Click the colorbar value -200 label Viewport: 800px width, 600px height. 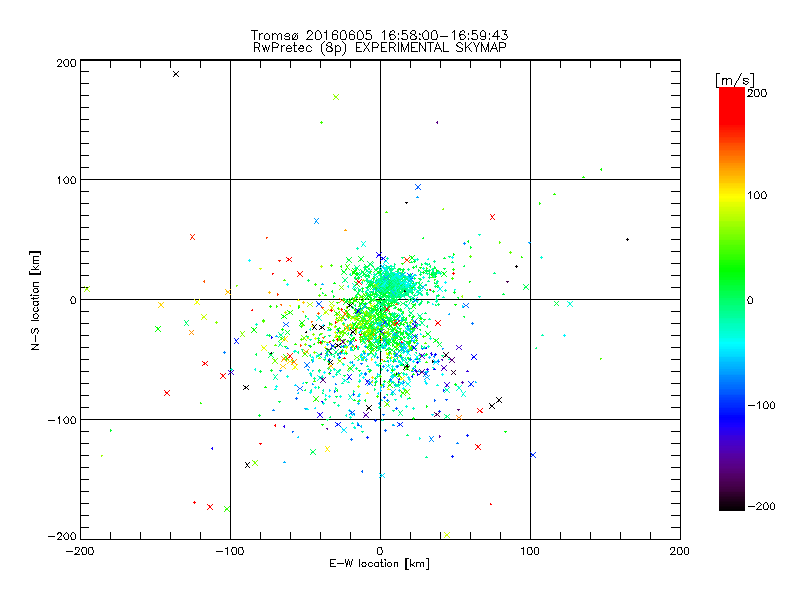click(x=761, y=506)
